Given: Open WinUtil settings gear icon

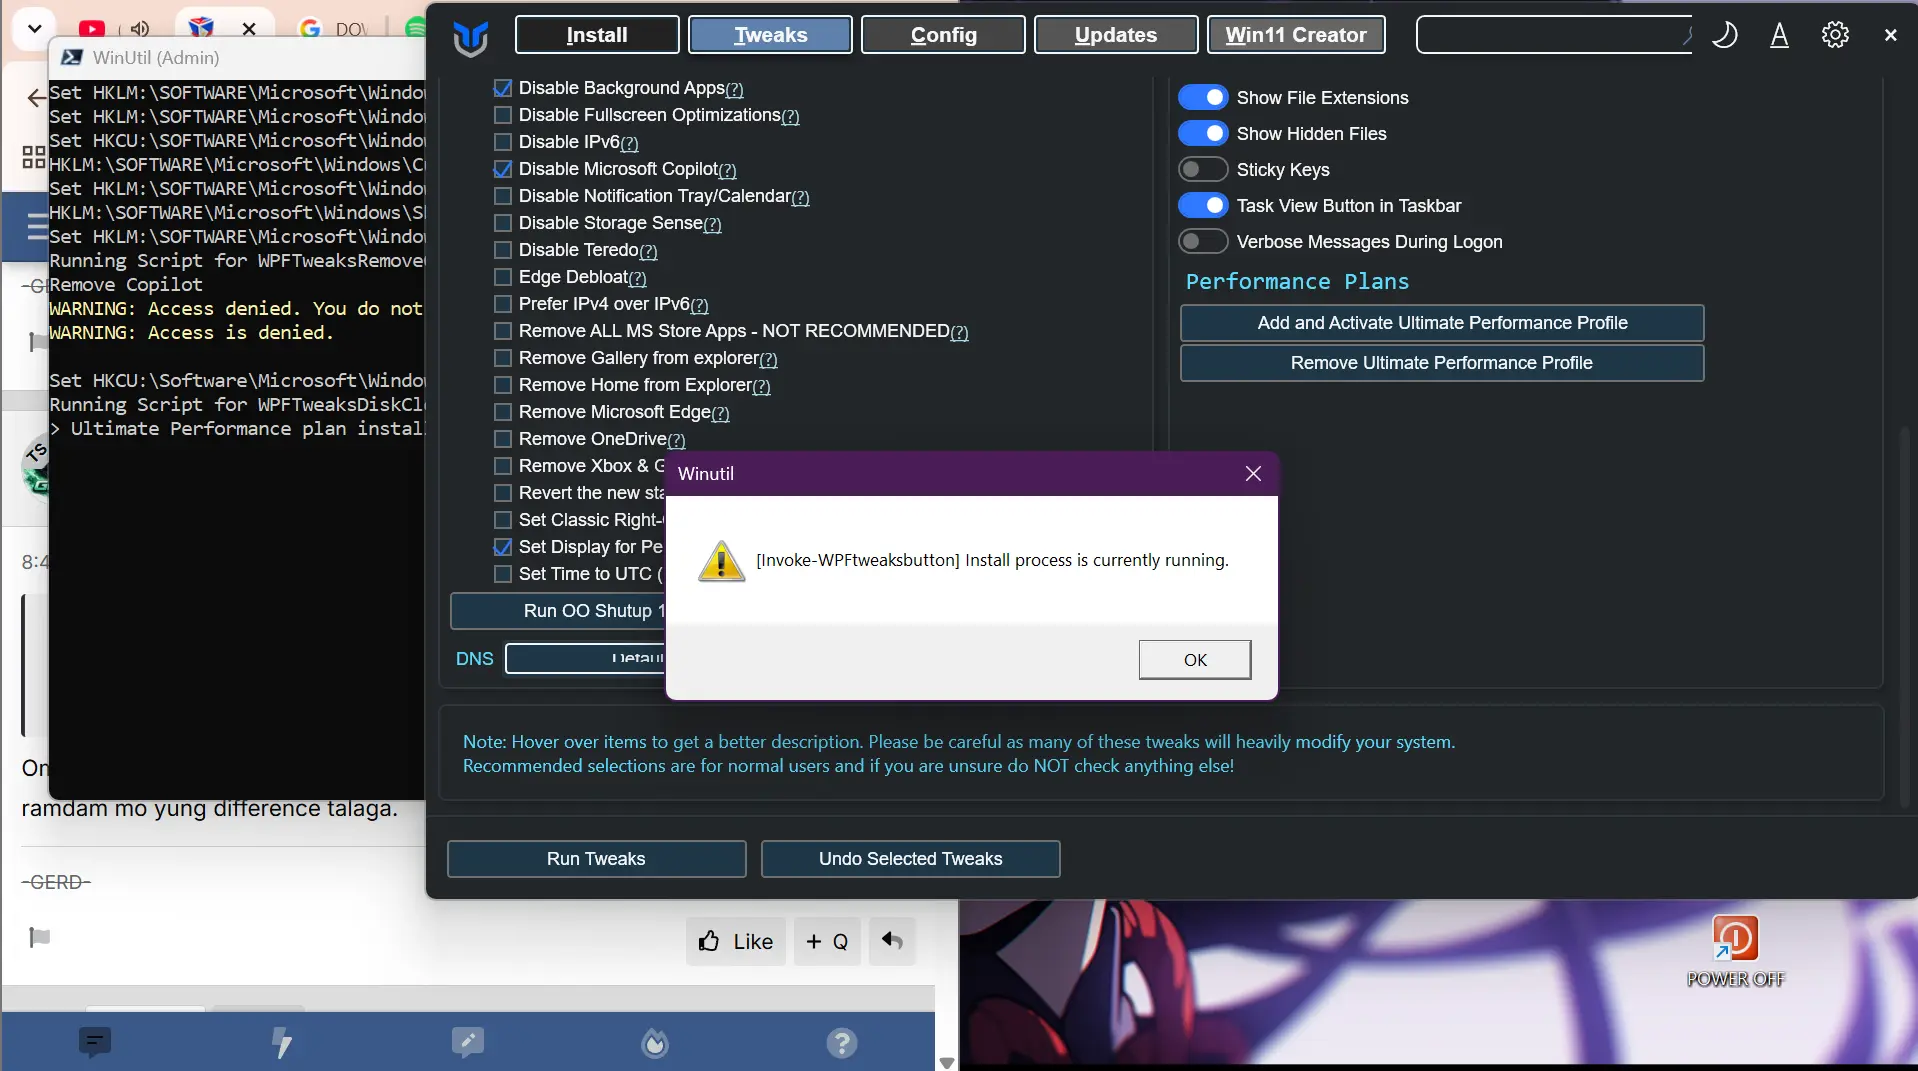Looking at the screenshot, I should click(1835, 35).
